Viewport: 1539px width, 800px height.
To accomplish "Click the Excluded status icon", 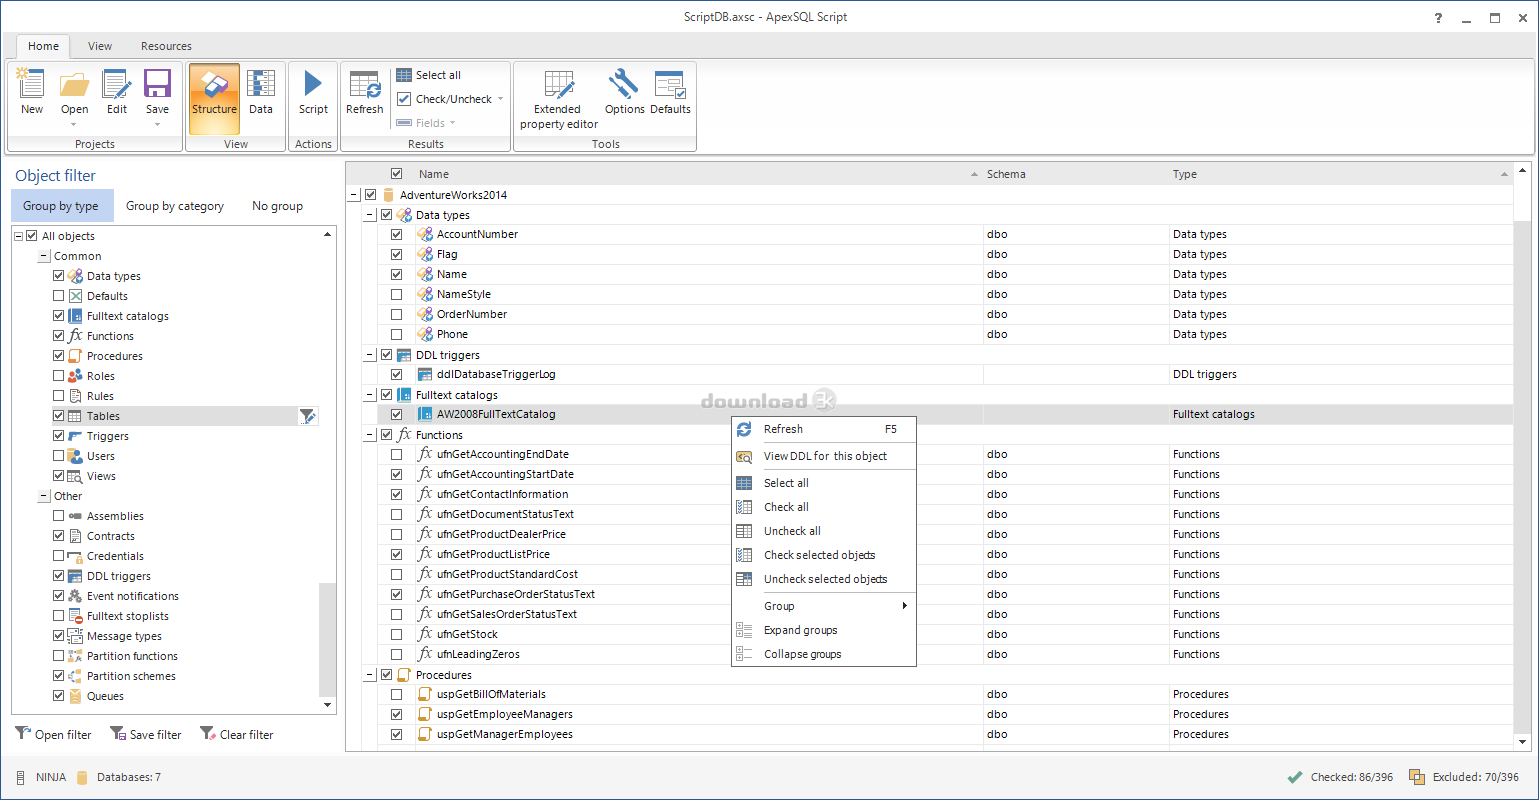I will pyautogui.click(x=1416, y=777).
